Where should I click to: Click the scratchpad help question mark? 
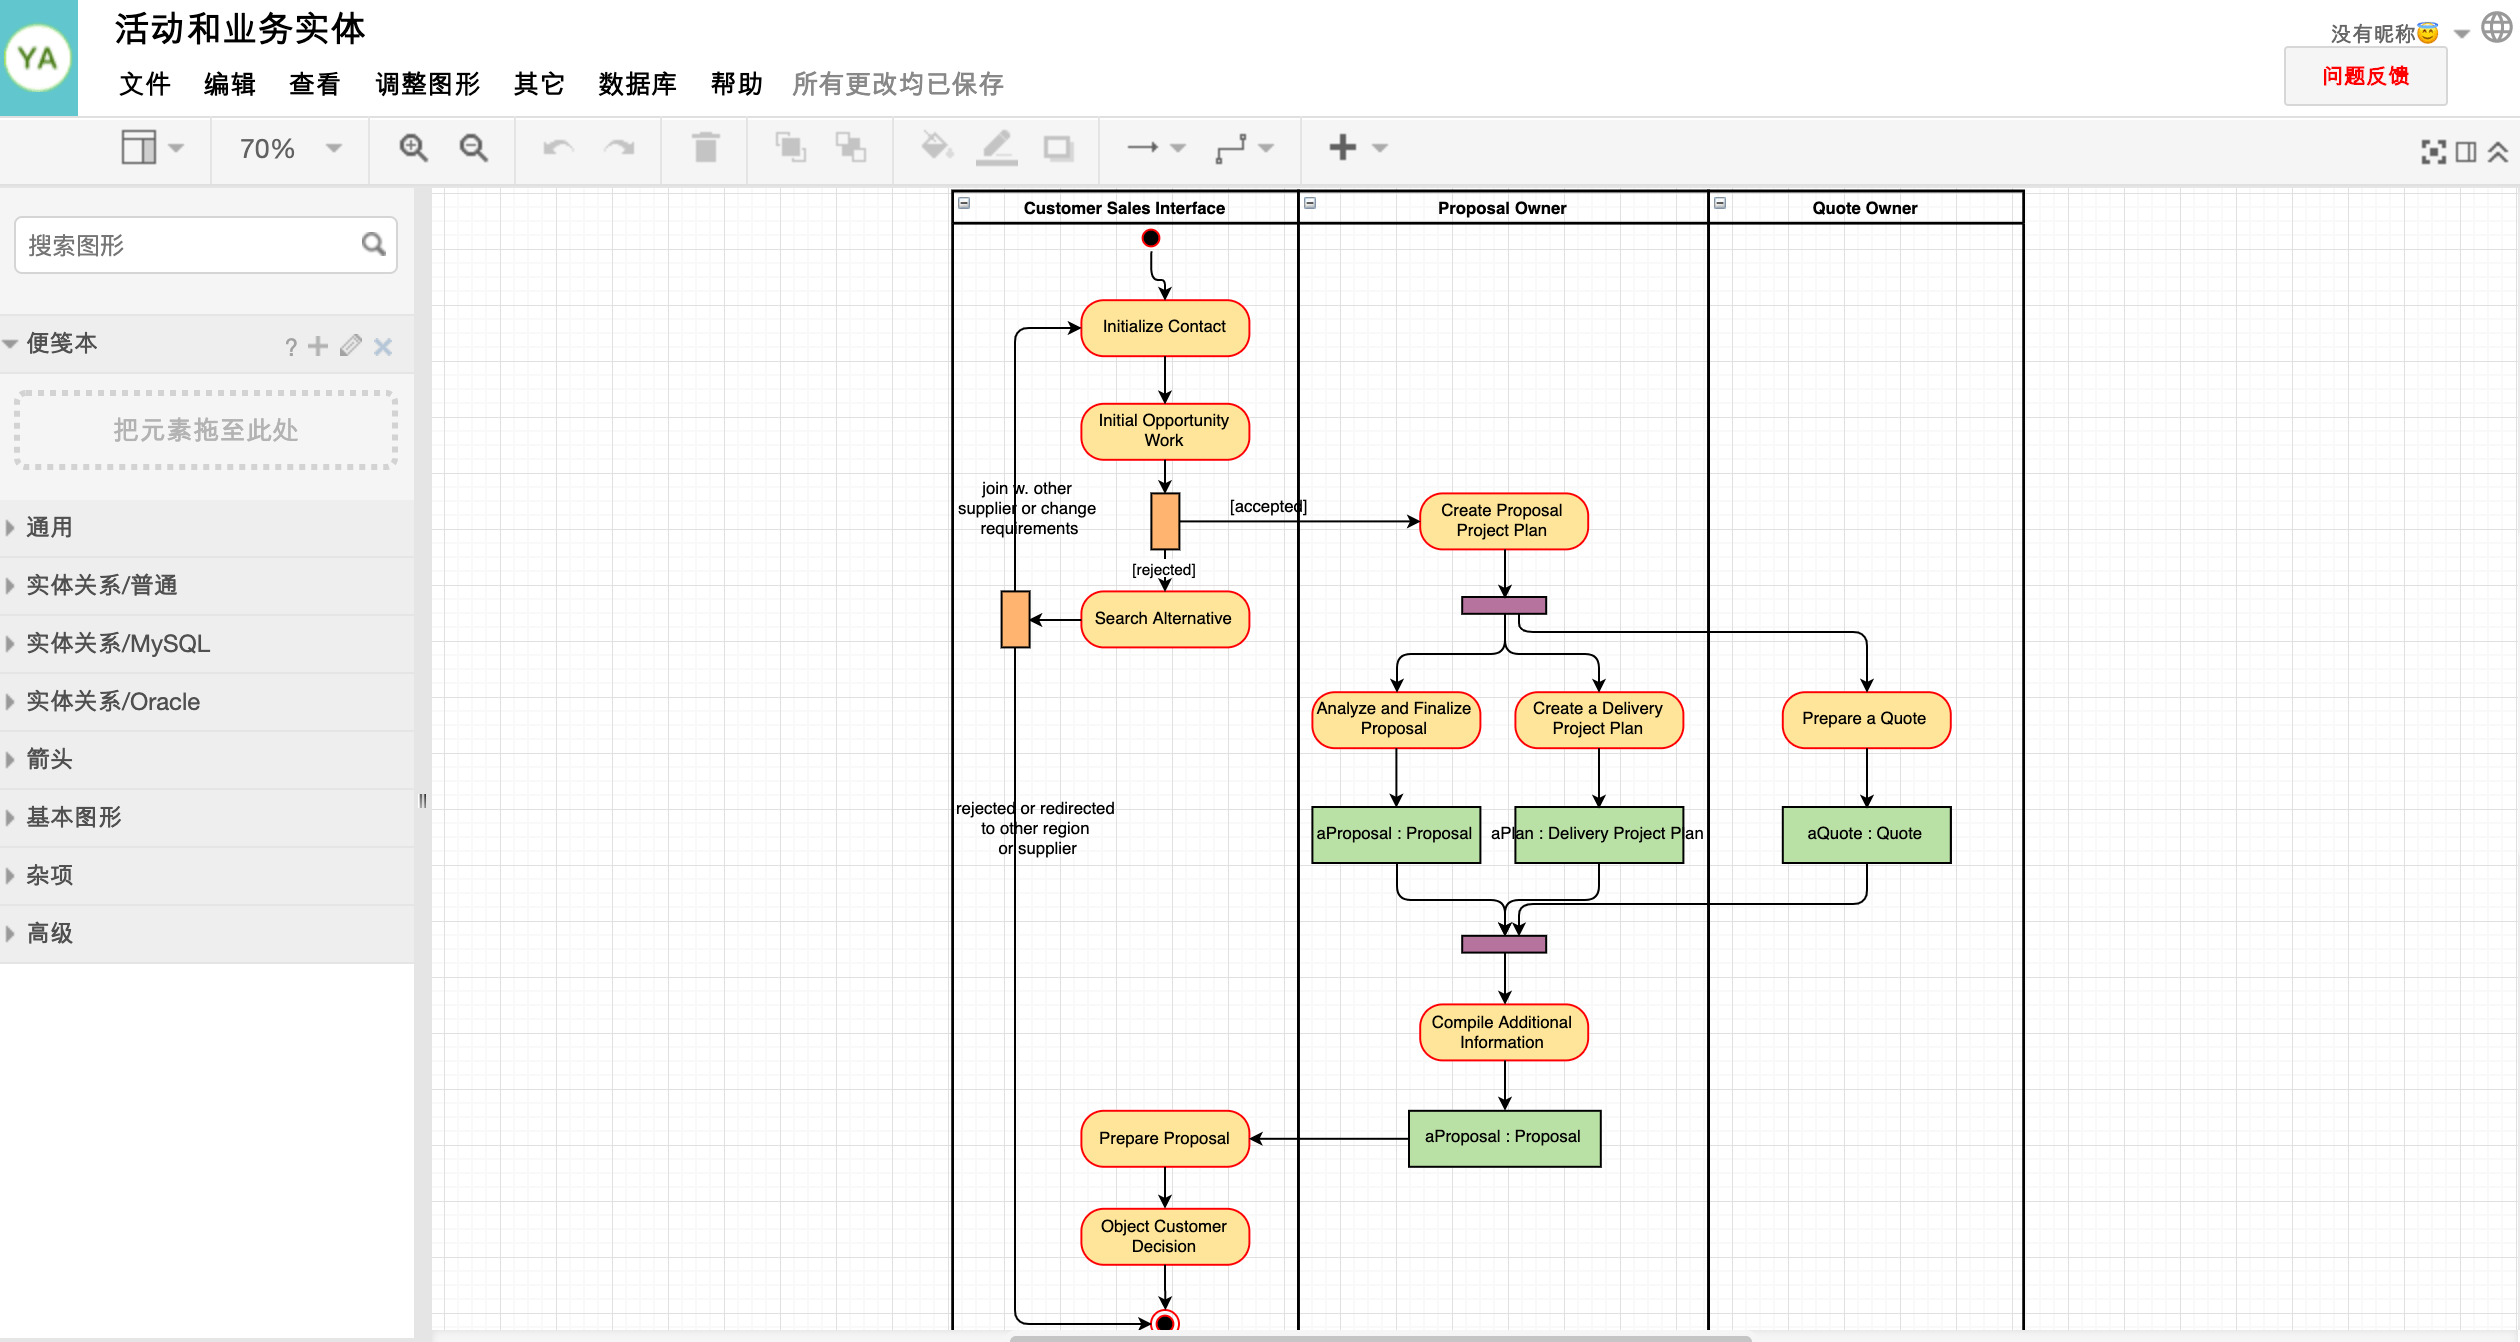click(291, 347)
